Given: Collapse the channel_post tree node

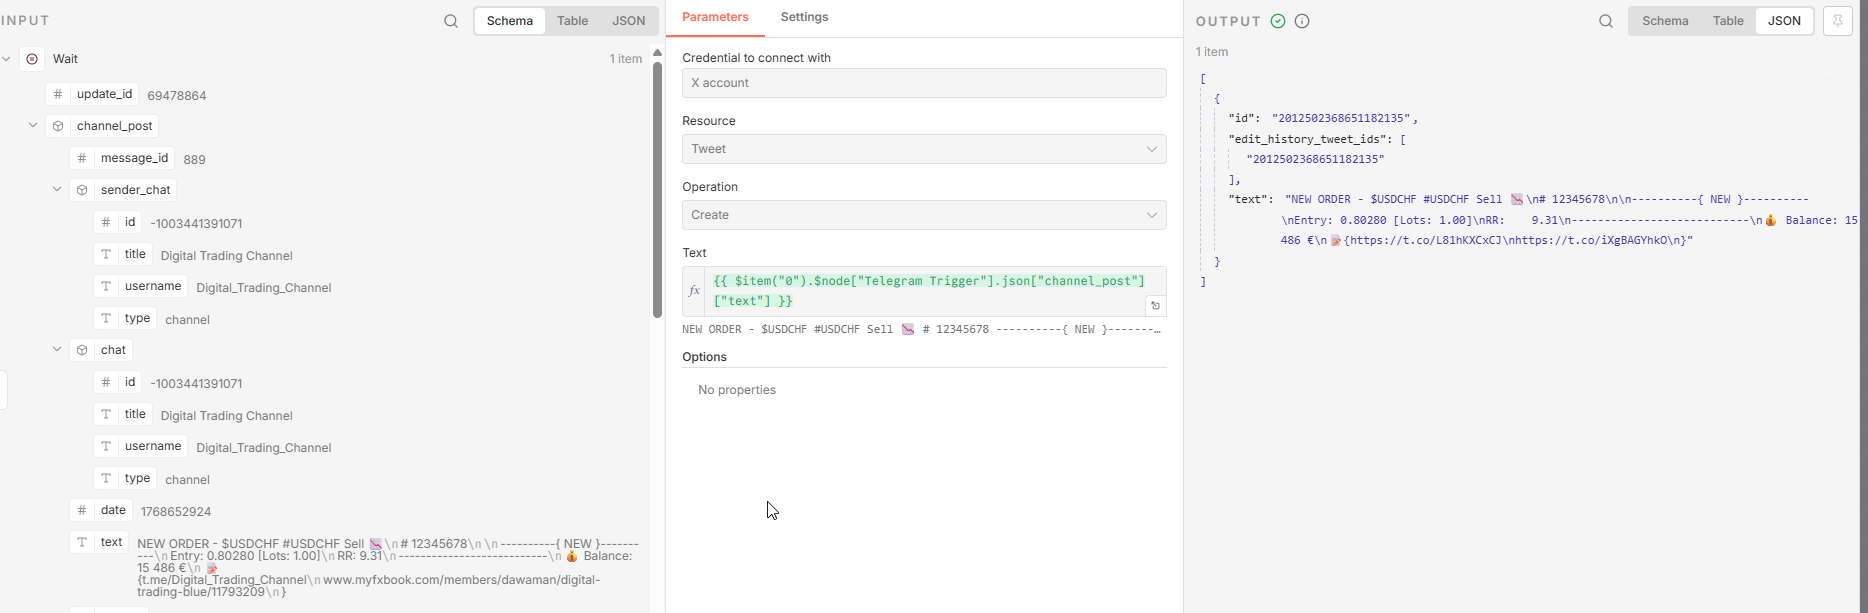Looking at the screenshot, I should point(33,126).
